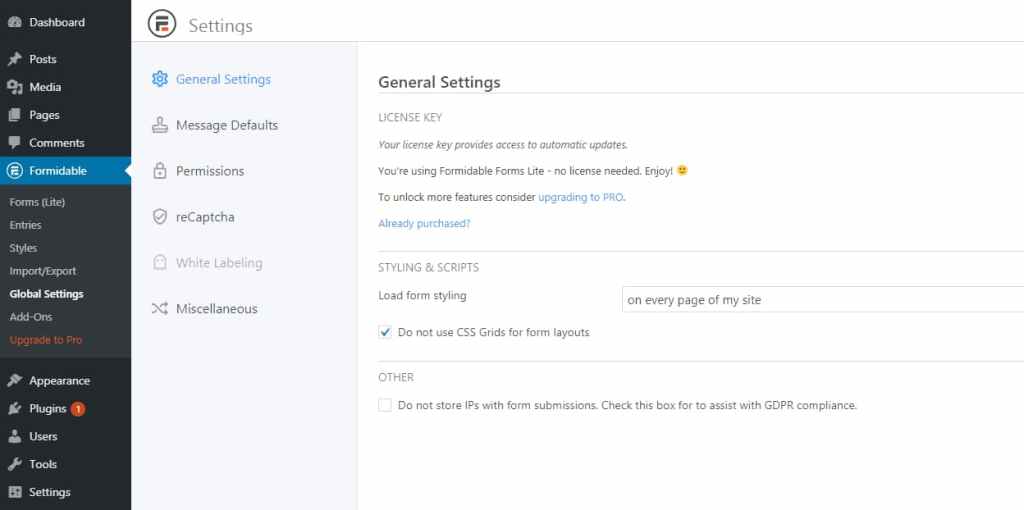
Task: Click the Miscellaneous shuffle icon
Action: tap(159, 309)
